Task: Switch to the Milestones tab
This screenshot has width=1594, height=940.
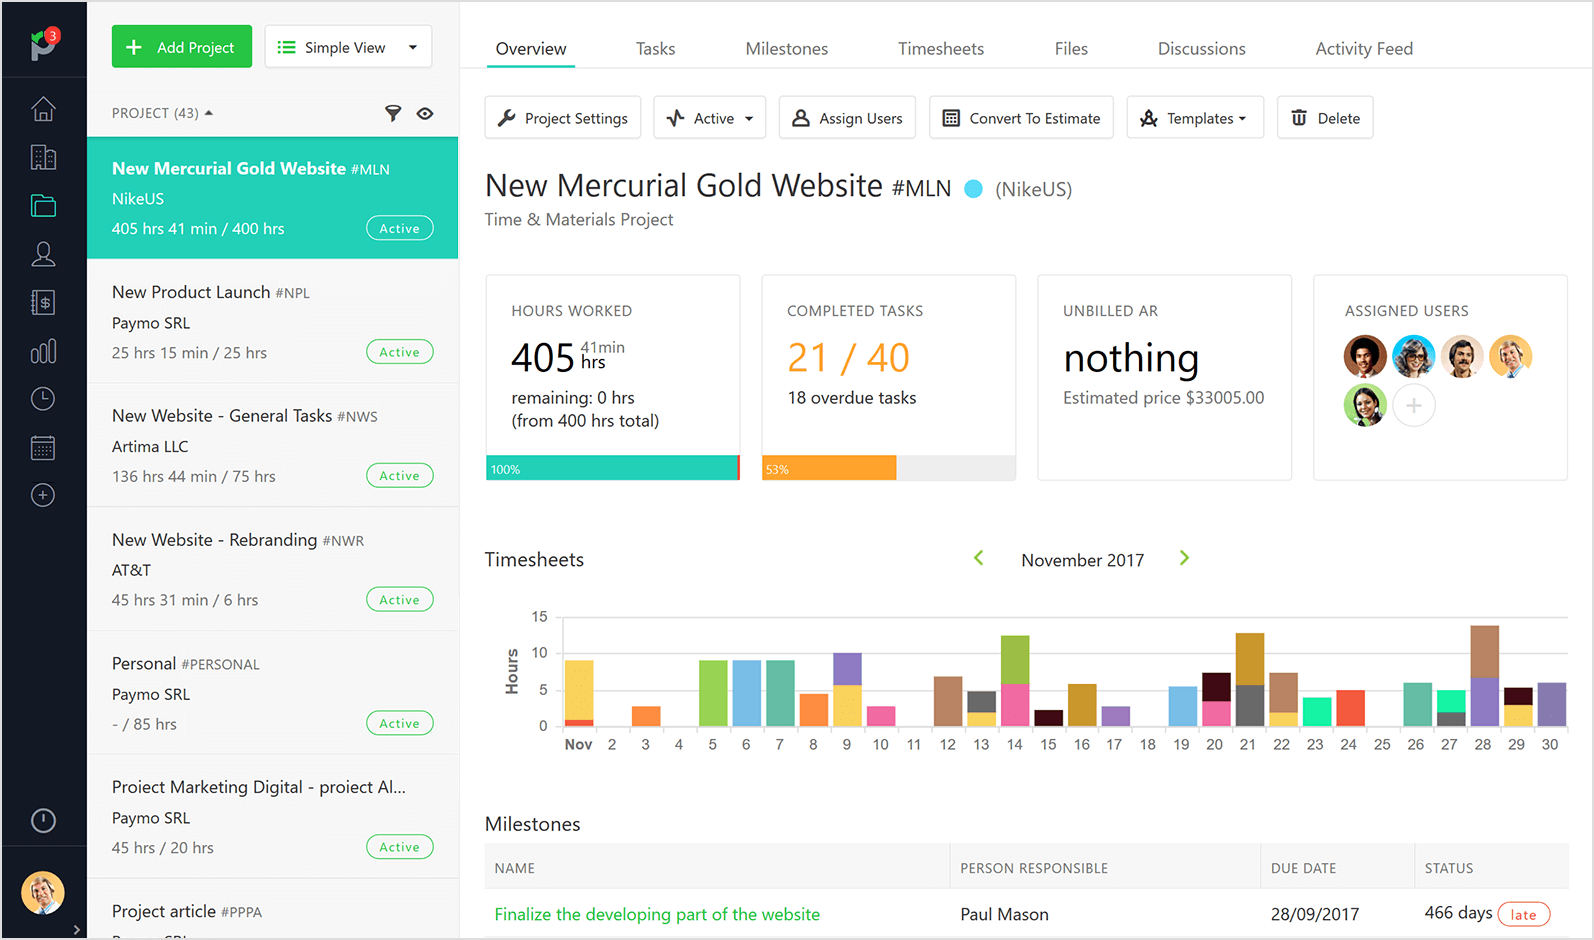Action: pyautogui.click(x=787, y=48)
